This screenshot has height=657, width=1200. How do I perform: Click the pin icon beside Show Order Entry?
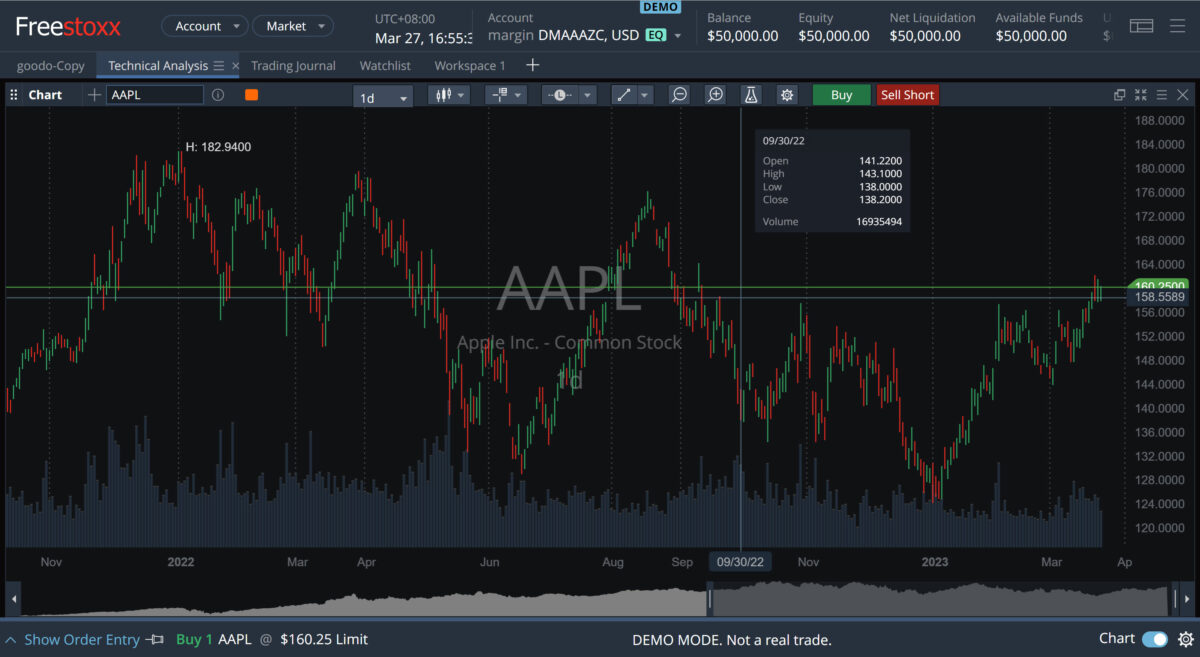pyautogui.click(x=154, y=639)
